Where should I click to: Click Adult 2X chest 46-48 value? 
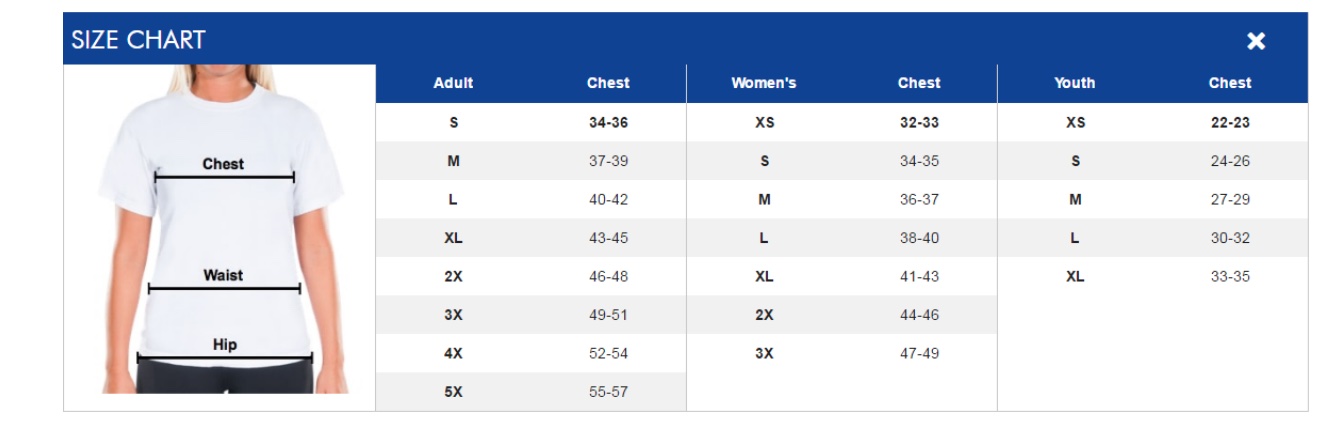pyautogui.click(x=609, y=276)
